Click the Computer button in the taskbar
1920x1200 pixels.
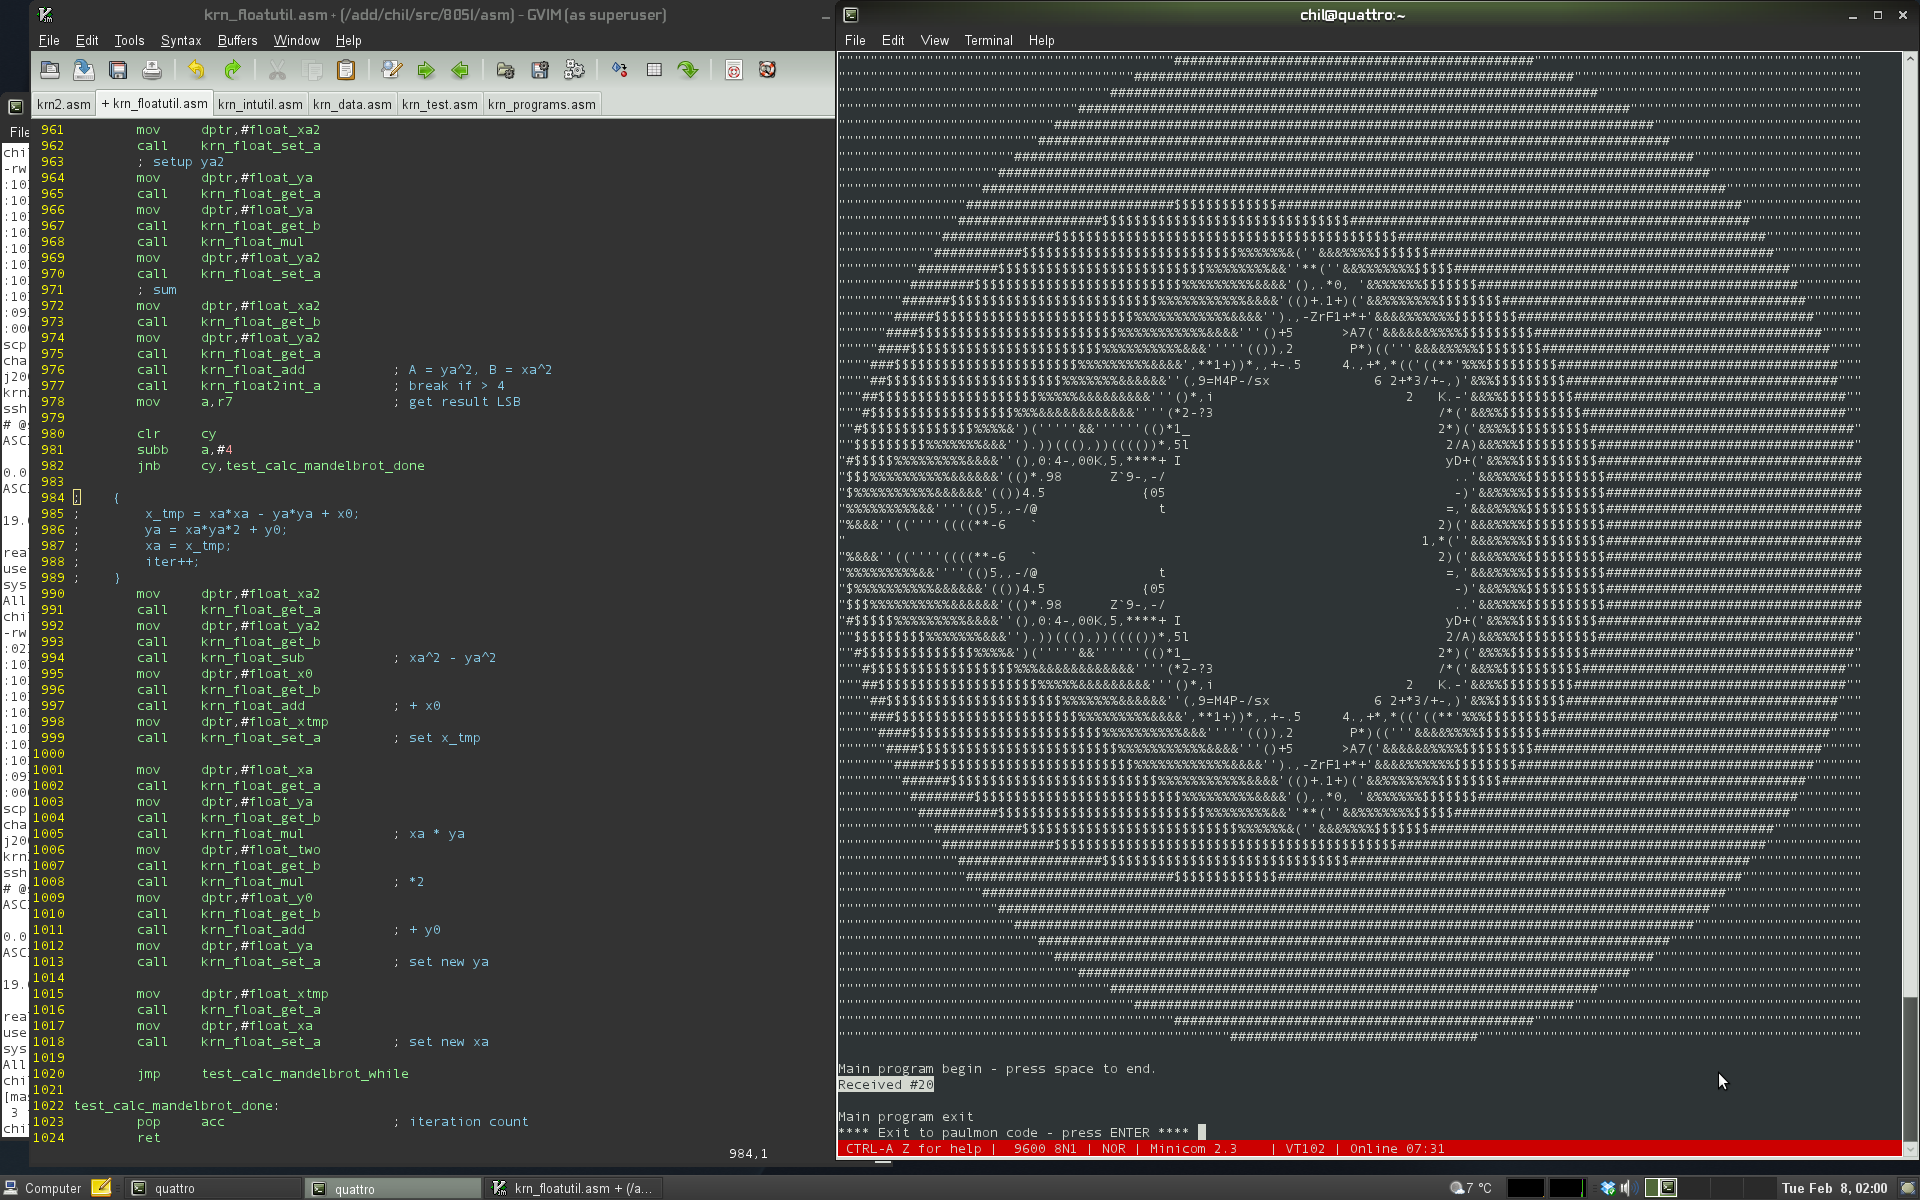tap(43, 1188)
